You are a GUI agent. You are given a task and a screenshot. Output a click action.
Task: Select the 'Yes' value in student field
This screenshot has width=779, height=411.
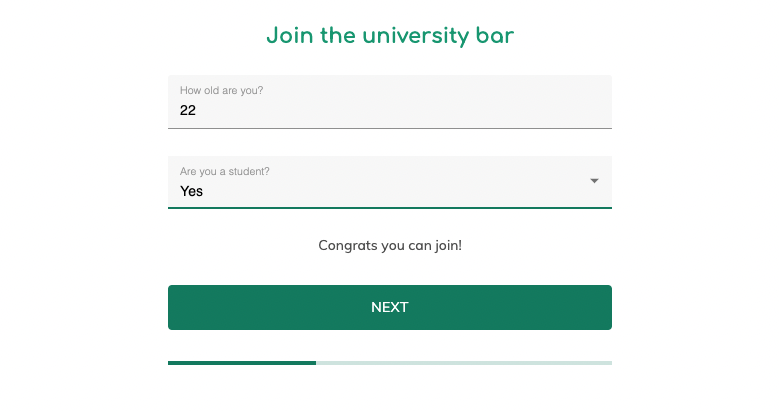[x=191, y=191]
